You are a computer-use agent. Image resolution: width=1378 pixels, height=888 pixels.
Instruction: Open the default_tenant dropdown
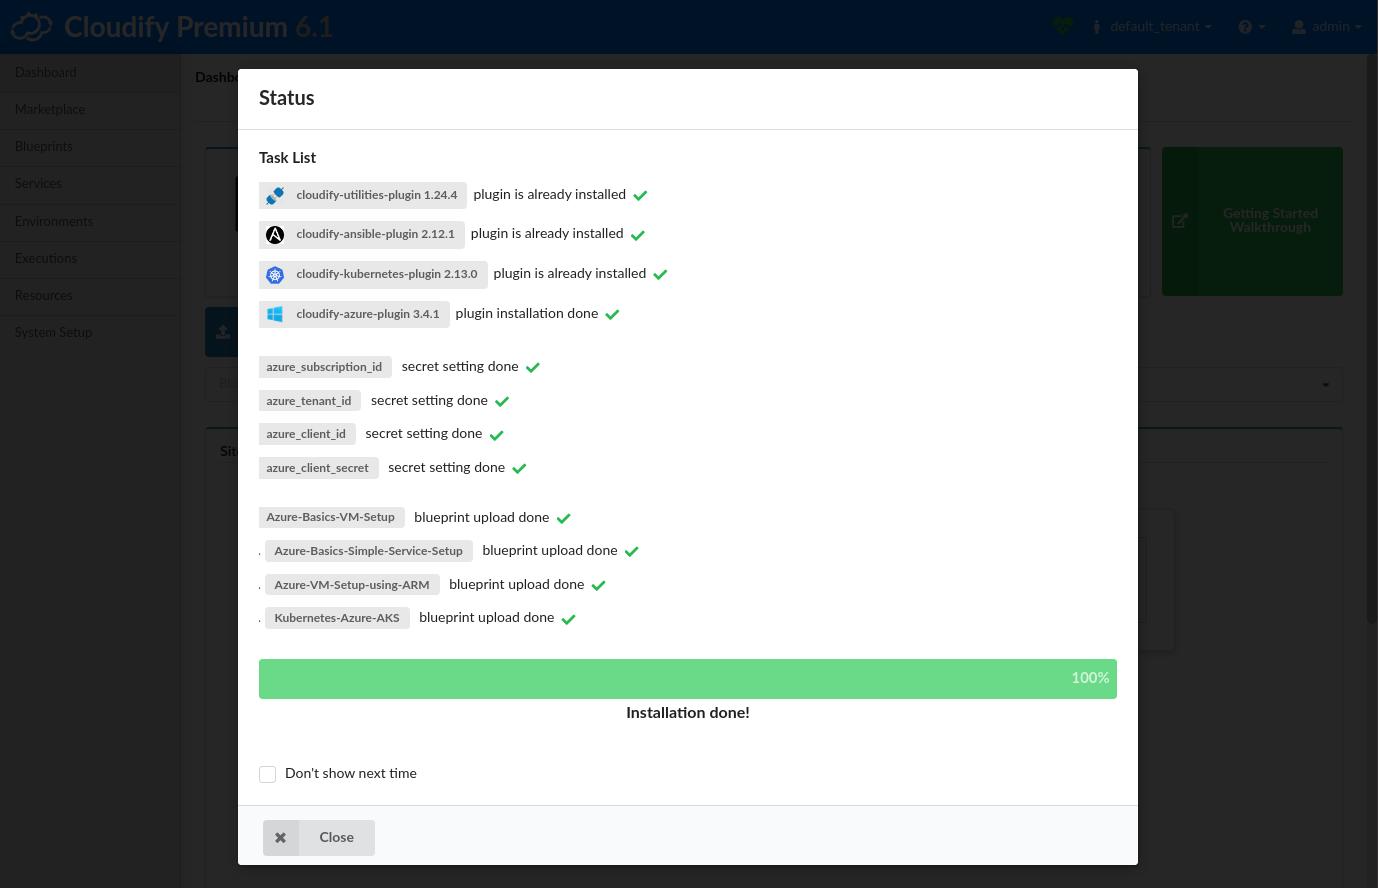click(1154, 26)
